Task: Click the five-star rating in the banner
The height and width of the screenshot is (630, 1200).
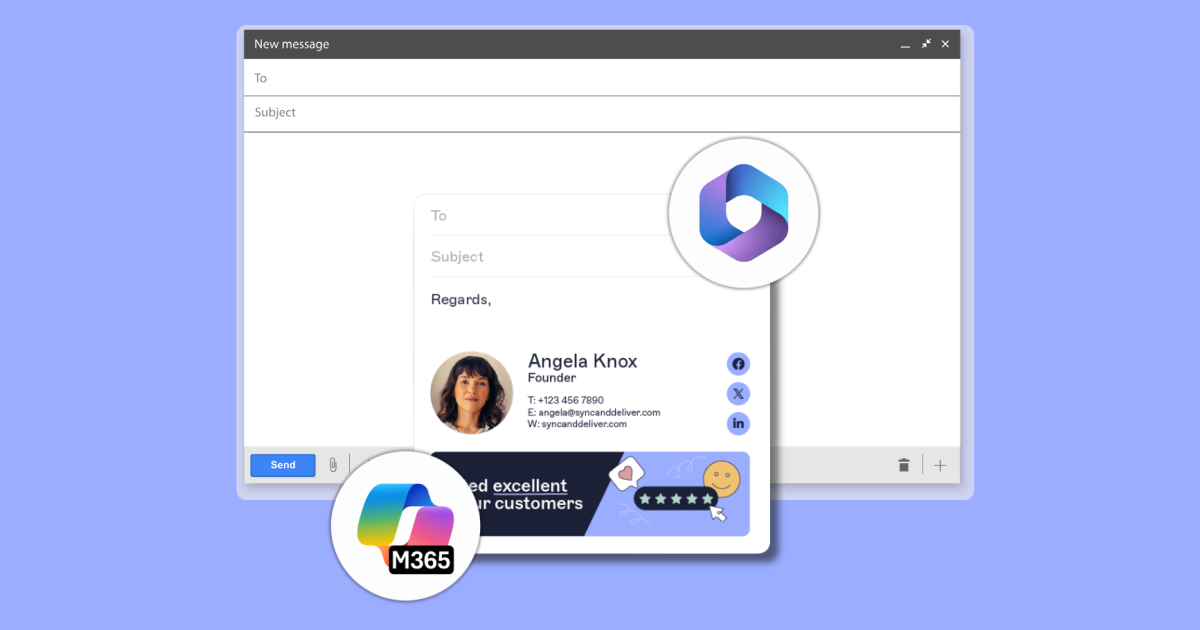Action: [678, 497]
